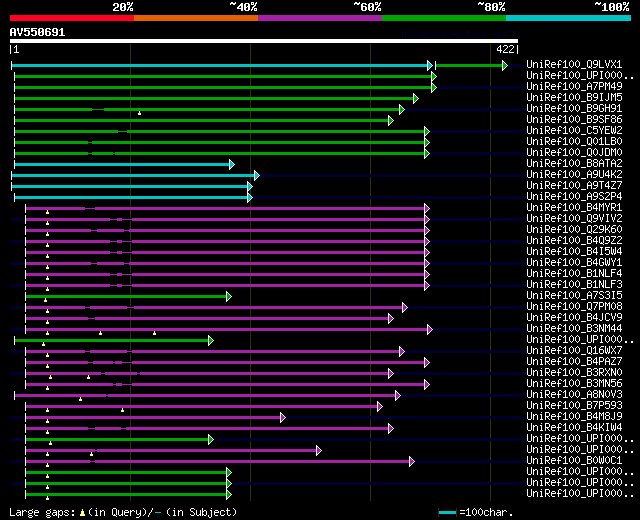Open the UniRef100_Q9LVX1 hit label

coord(574,64)
